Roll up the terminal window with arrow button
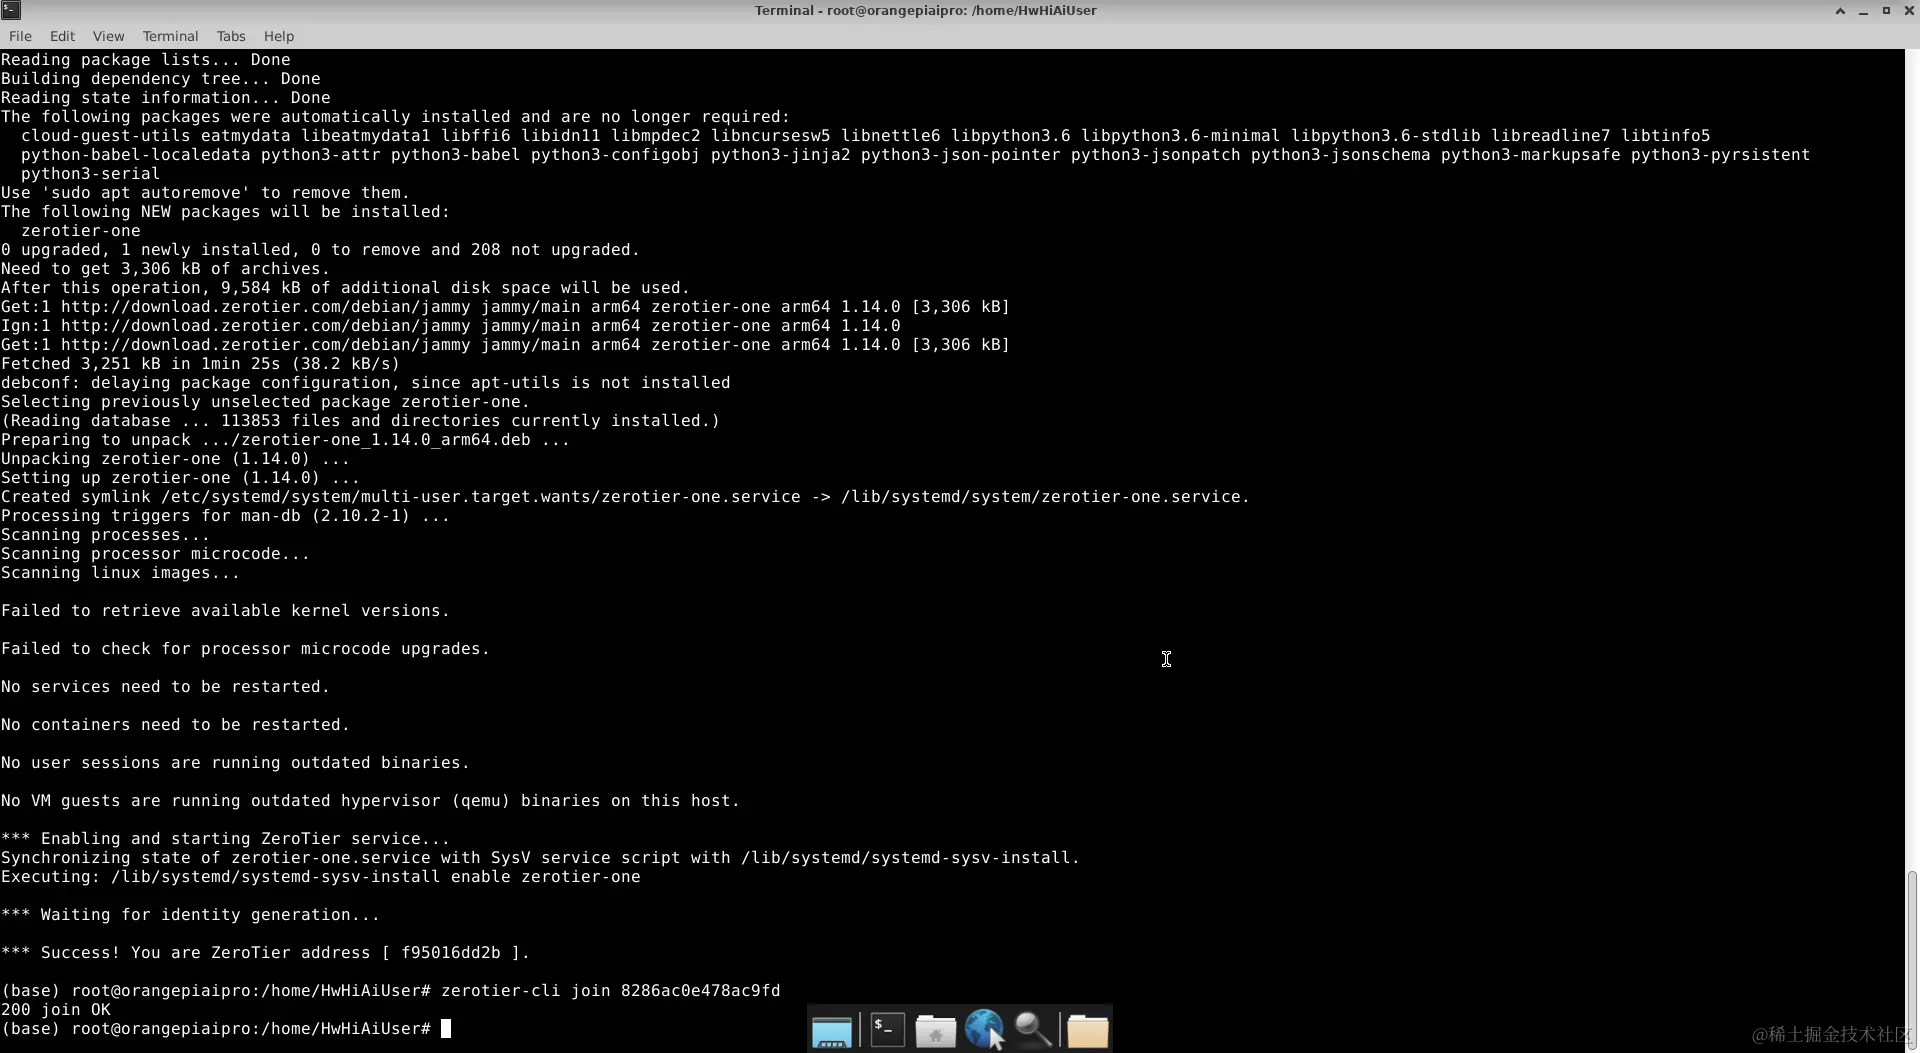1920x1053 pixels. [x=1840, y=10]
